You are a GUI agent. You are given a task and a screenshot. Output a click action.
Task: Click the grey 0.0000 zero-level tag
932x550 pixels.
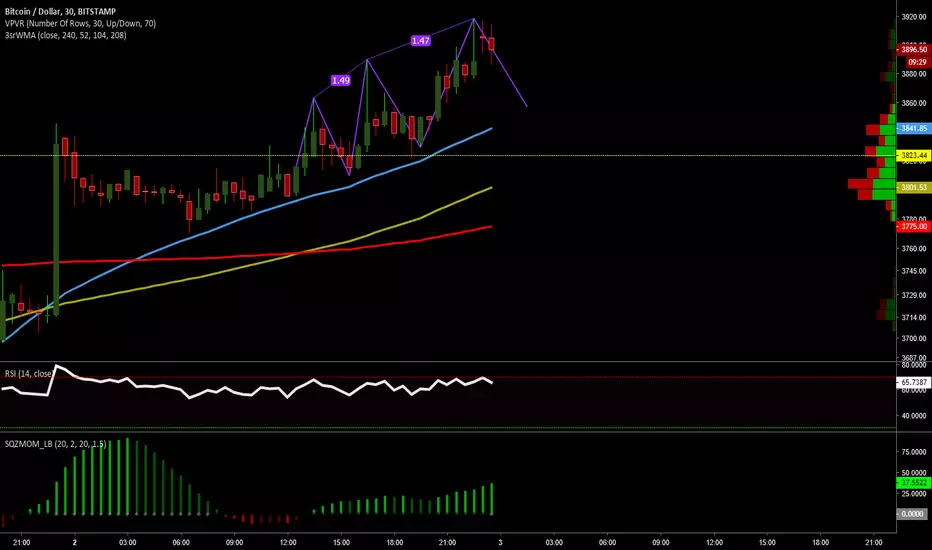[x=914, y=513]
